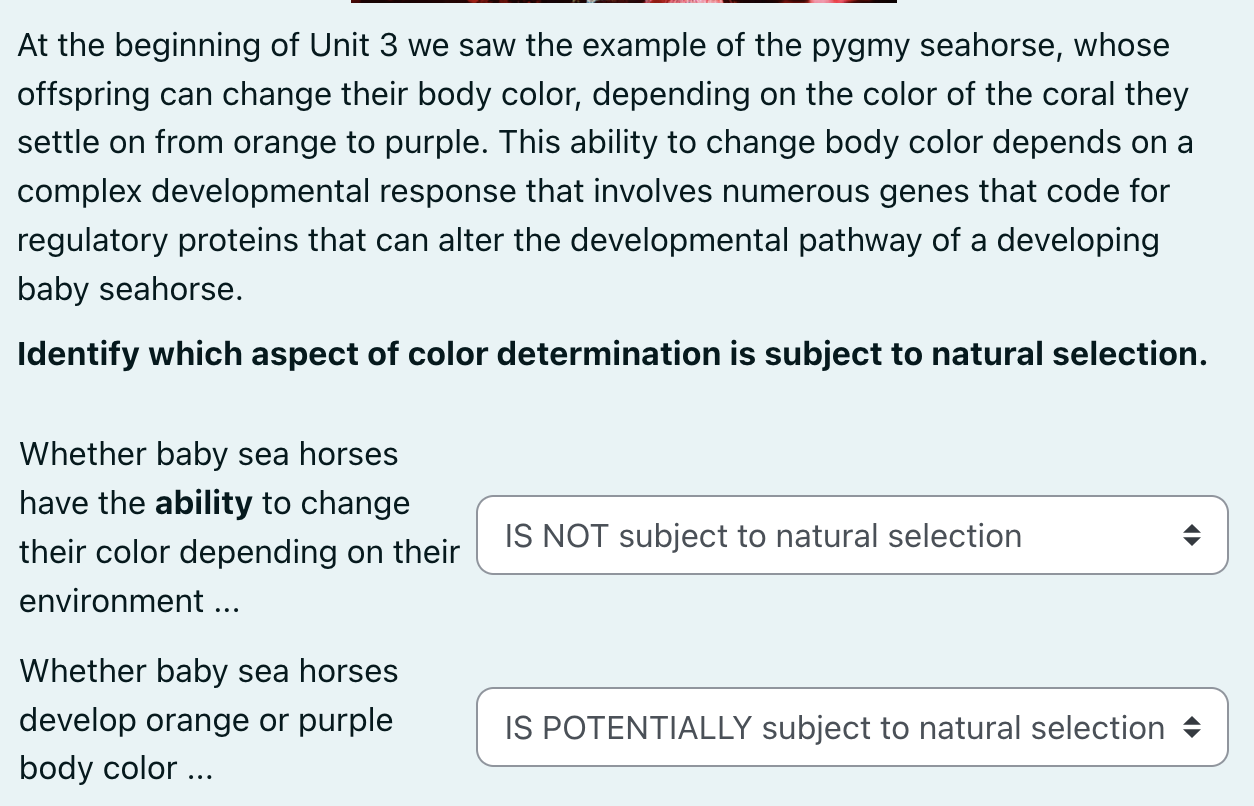The width and height of the screenshot is (1254, 806).
Task: Click the text 'Whether baby sea horses have the ability'
Action: coord(208,478)
